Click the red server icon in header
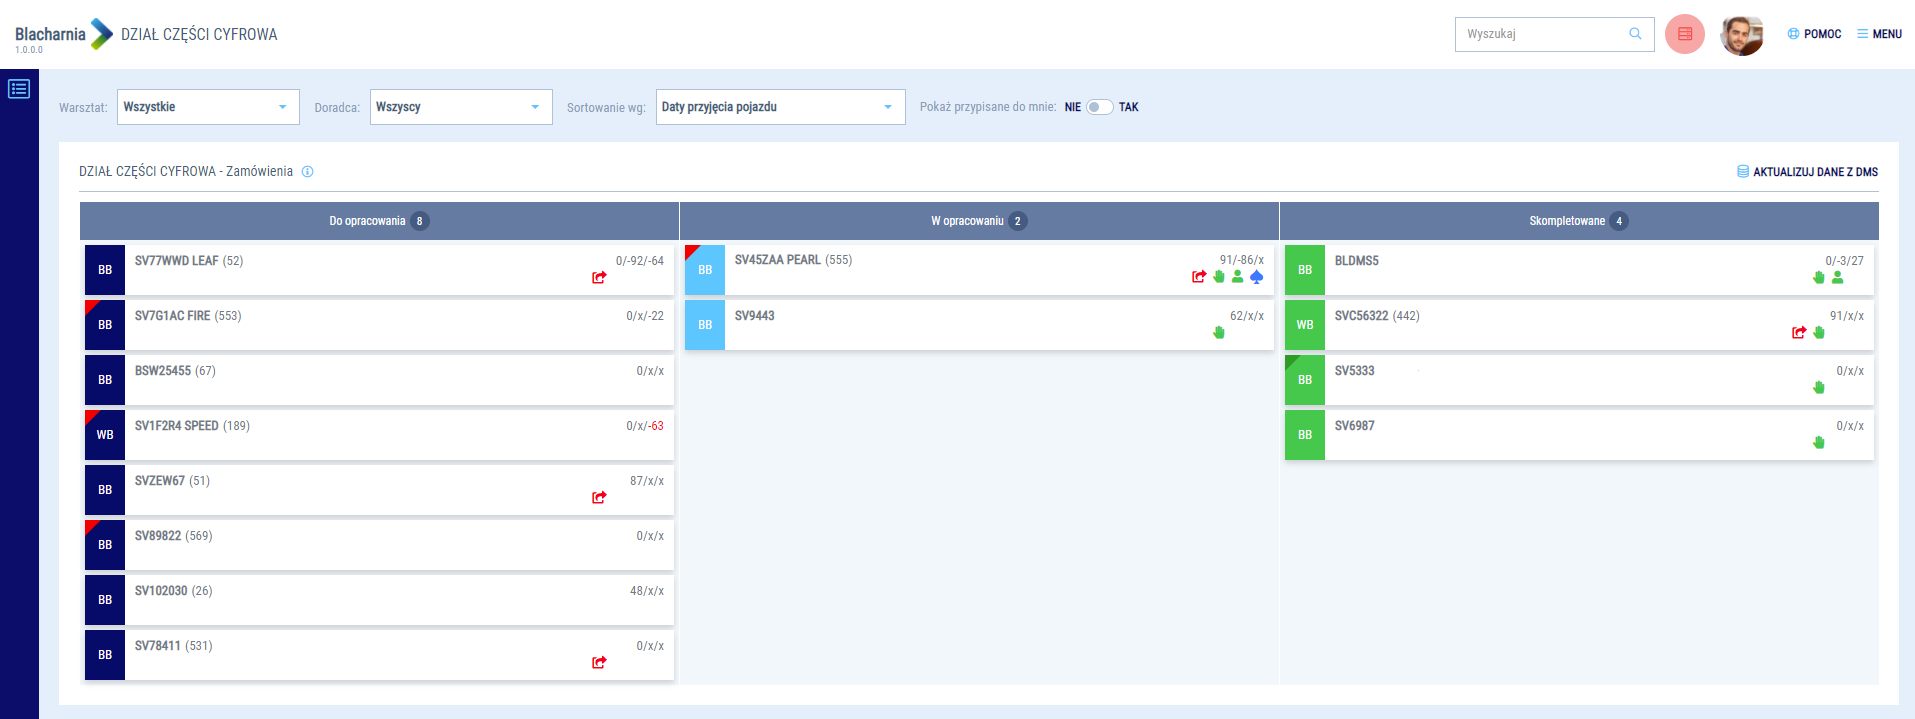The height and width of the screenshot is (719, 1915). pos(1685,34)
